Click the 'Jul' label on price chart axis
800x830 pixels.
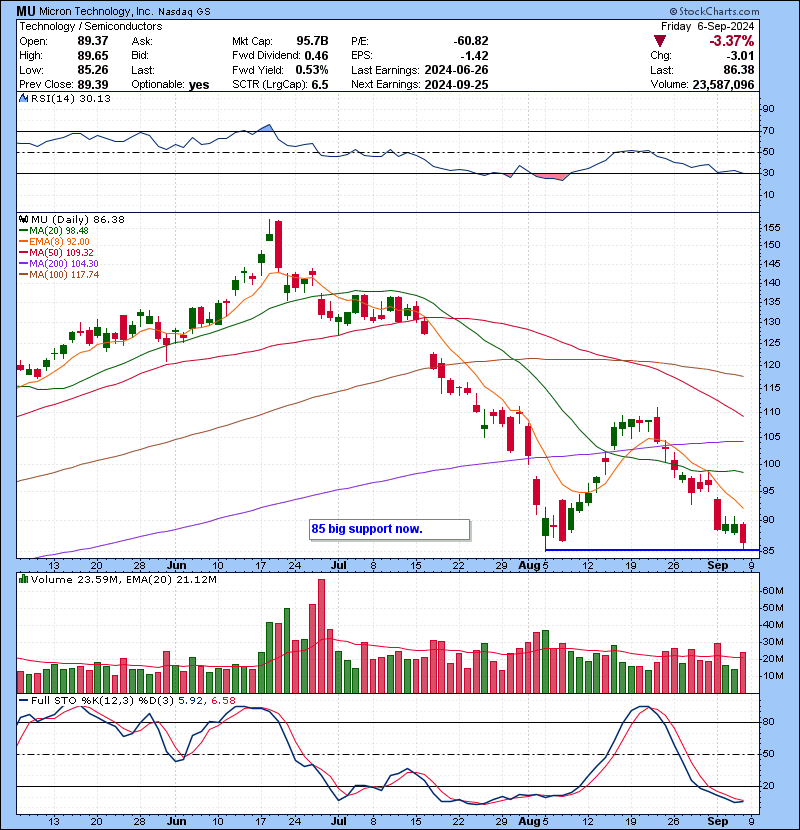point(339,565)
